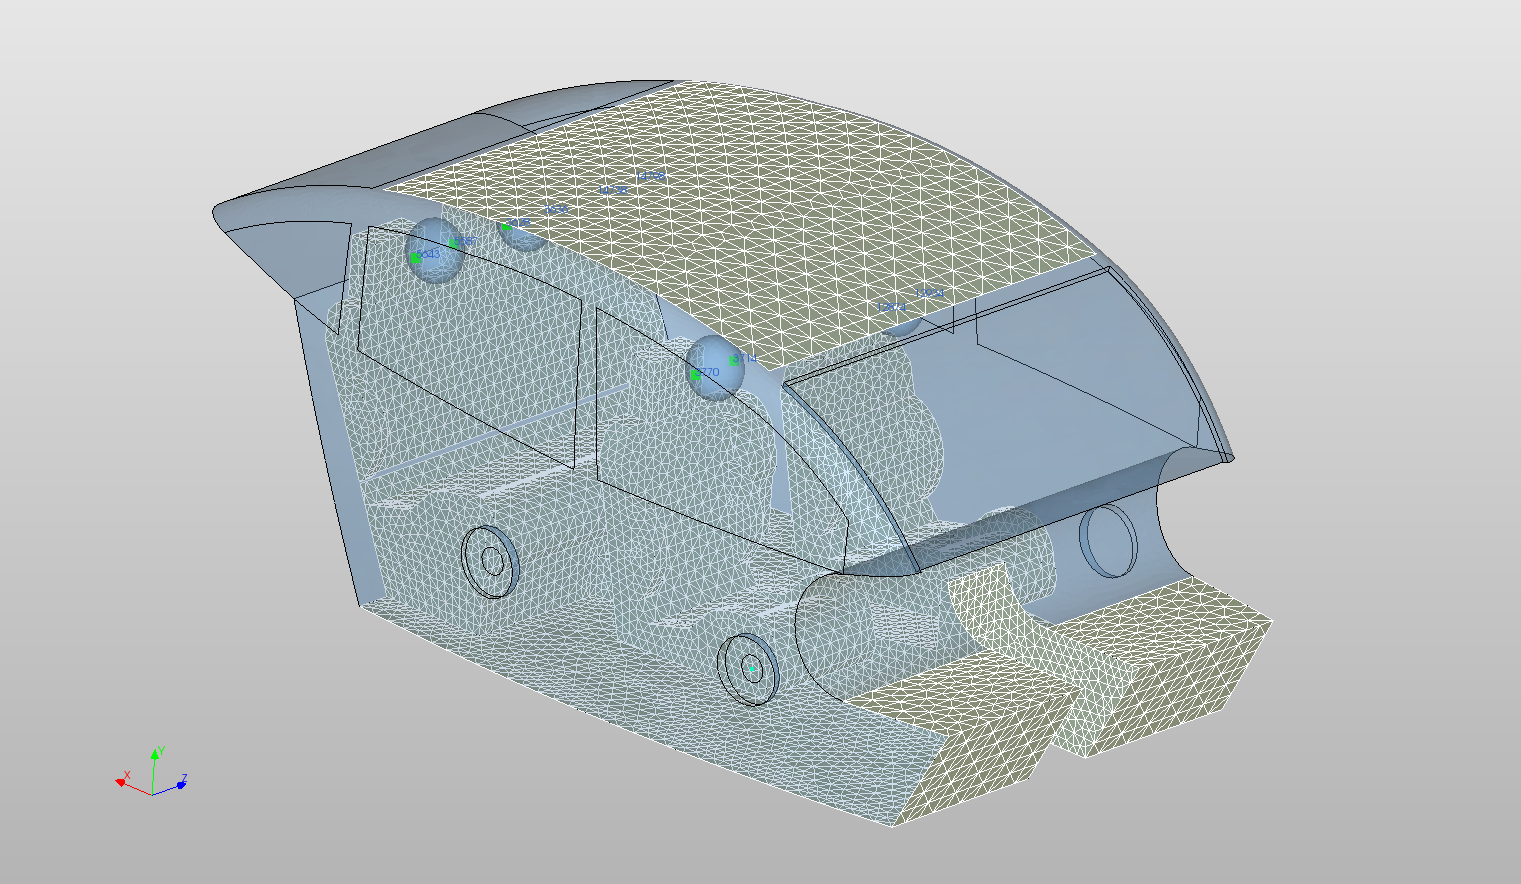Select the green node marker 3714

[x=734, y=360]
